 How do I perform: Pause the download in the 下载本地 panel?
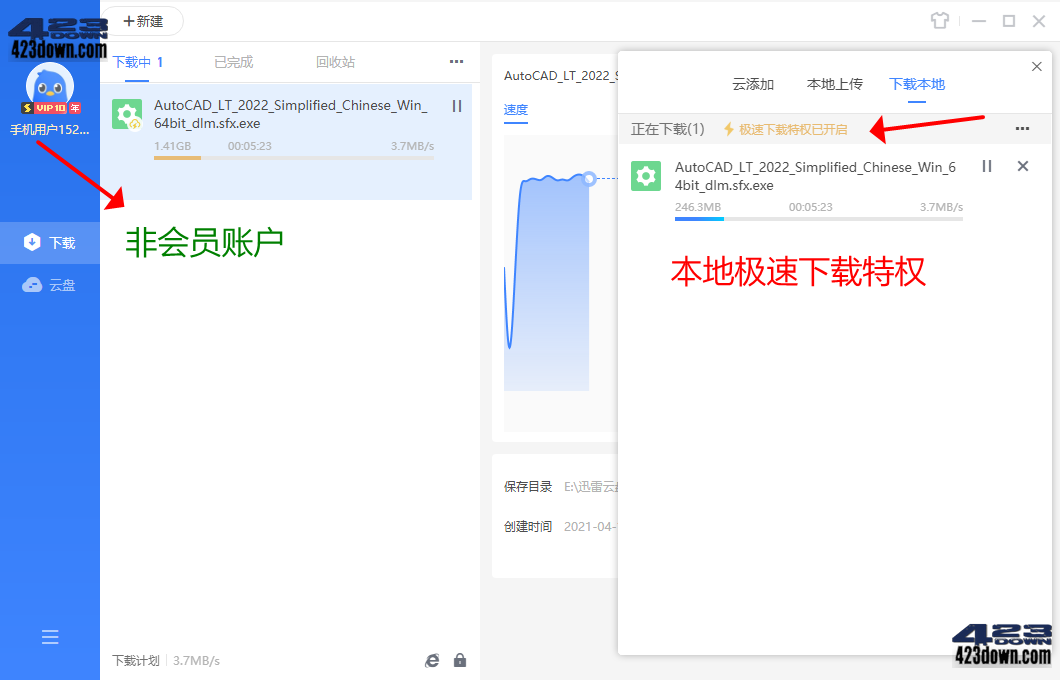coord(986,167)
